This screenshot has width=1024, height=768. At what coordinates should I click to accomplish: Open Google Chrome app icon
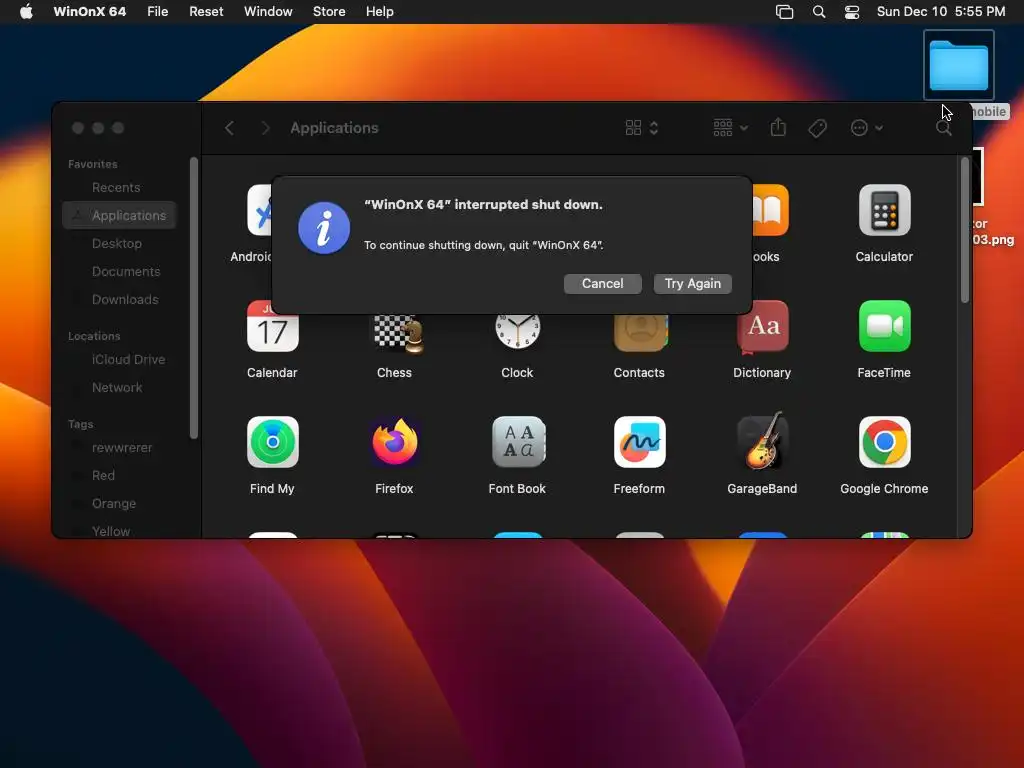(884, 442)
